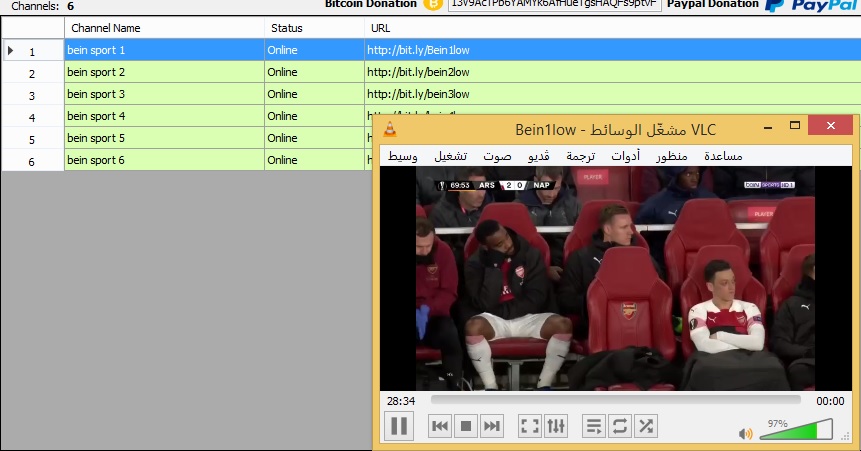Select the bein sport 6 channel name

point(96,160)
